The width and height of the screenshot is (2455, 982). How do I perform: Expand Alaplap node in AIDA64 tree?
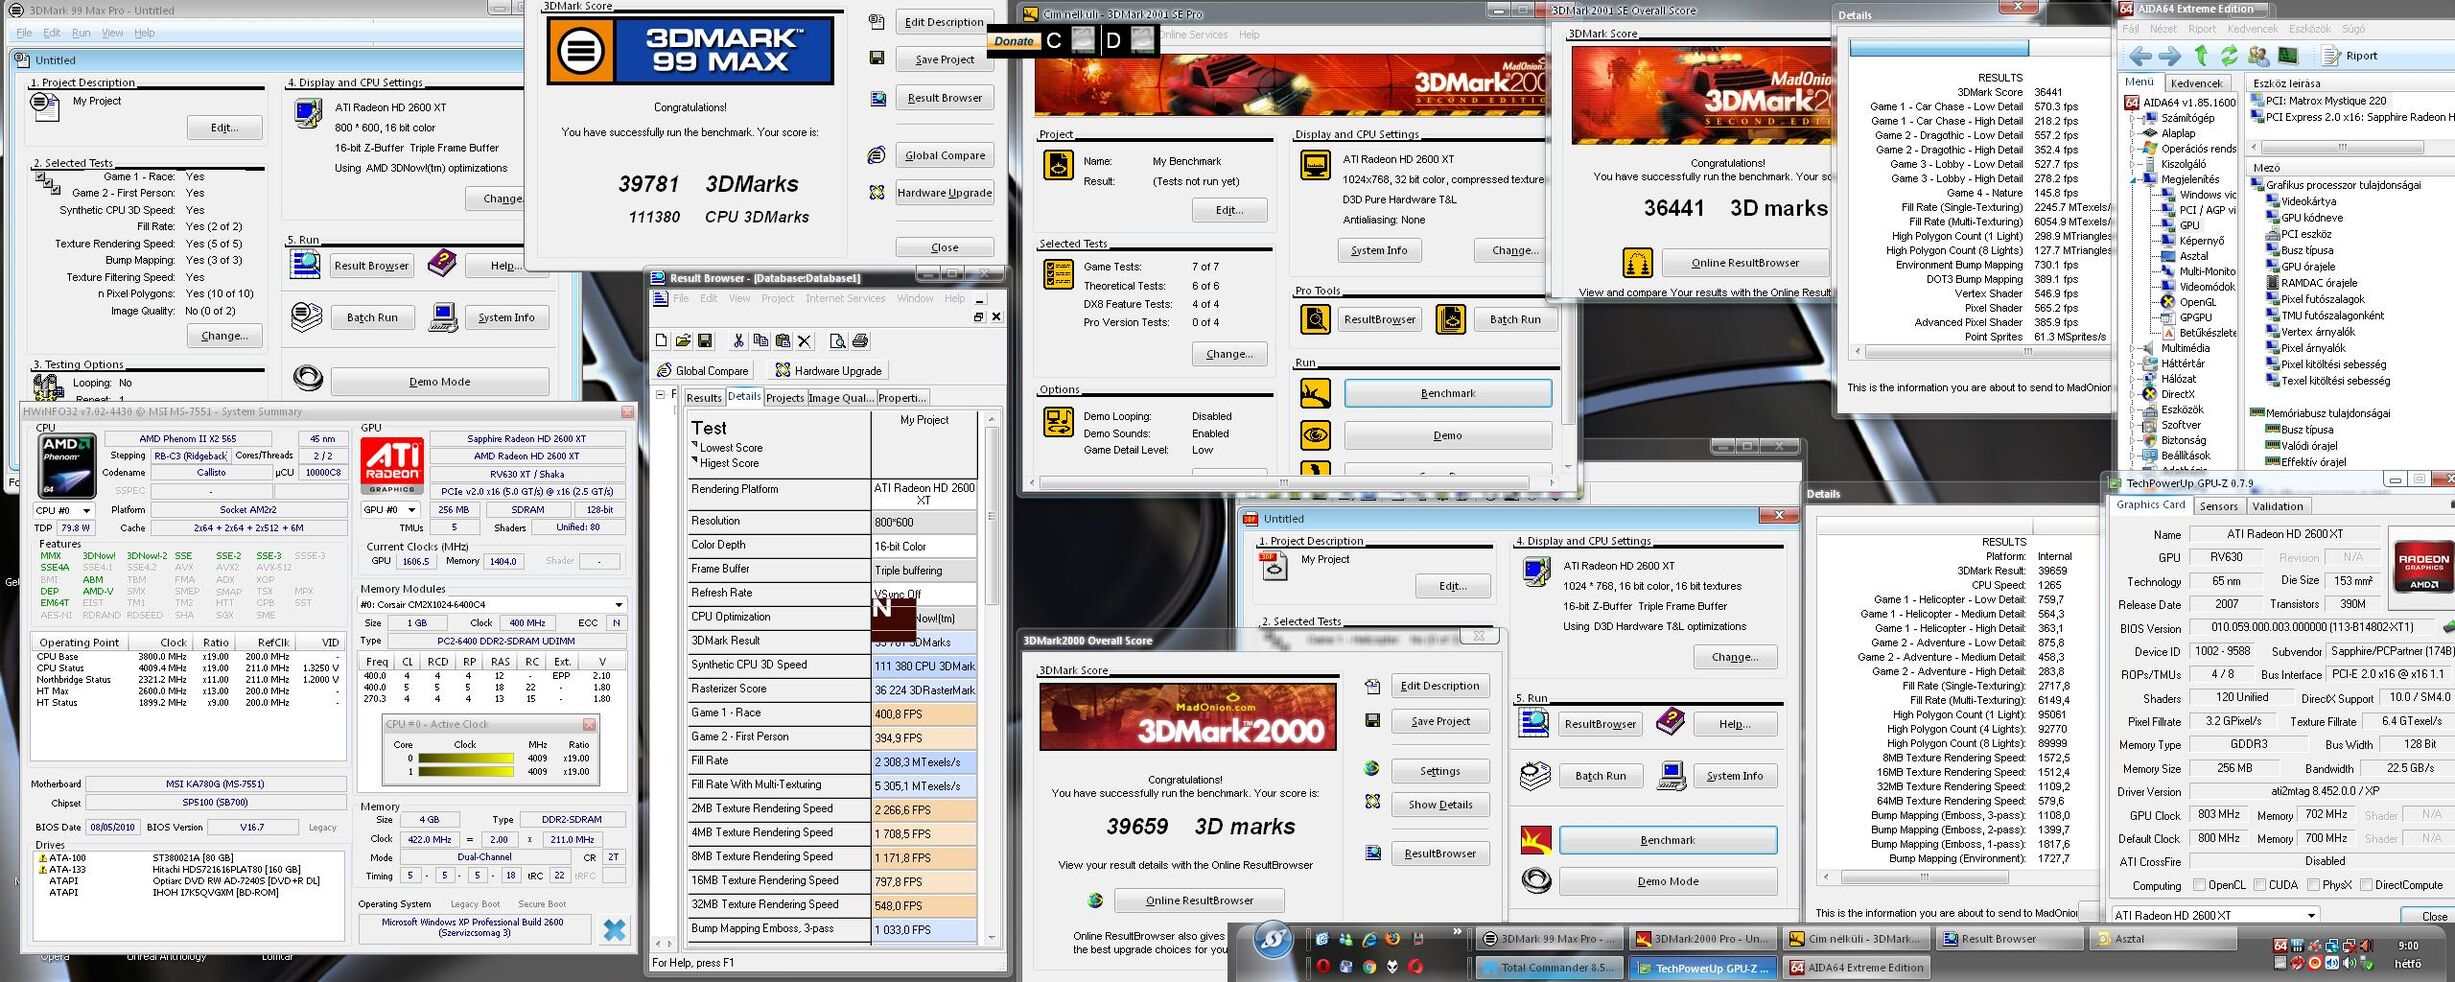point(2132,133)
